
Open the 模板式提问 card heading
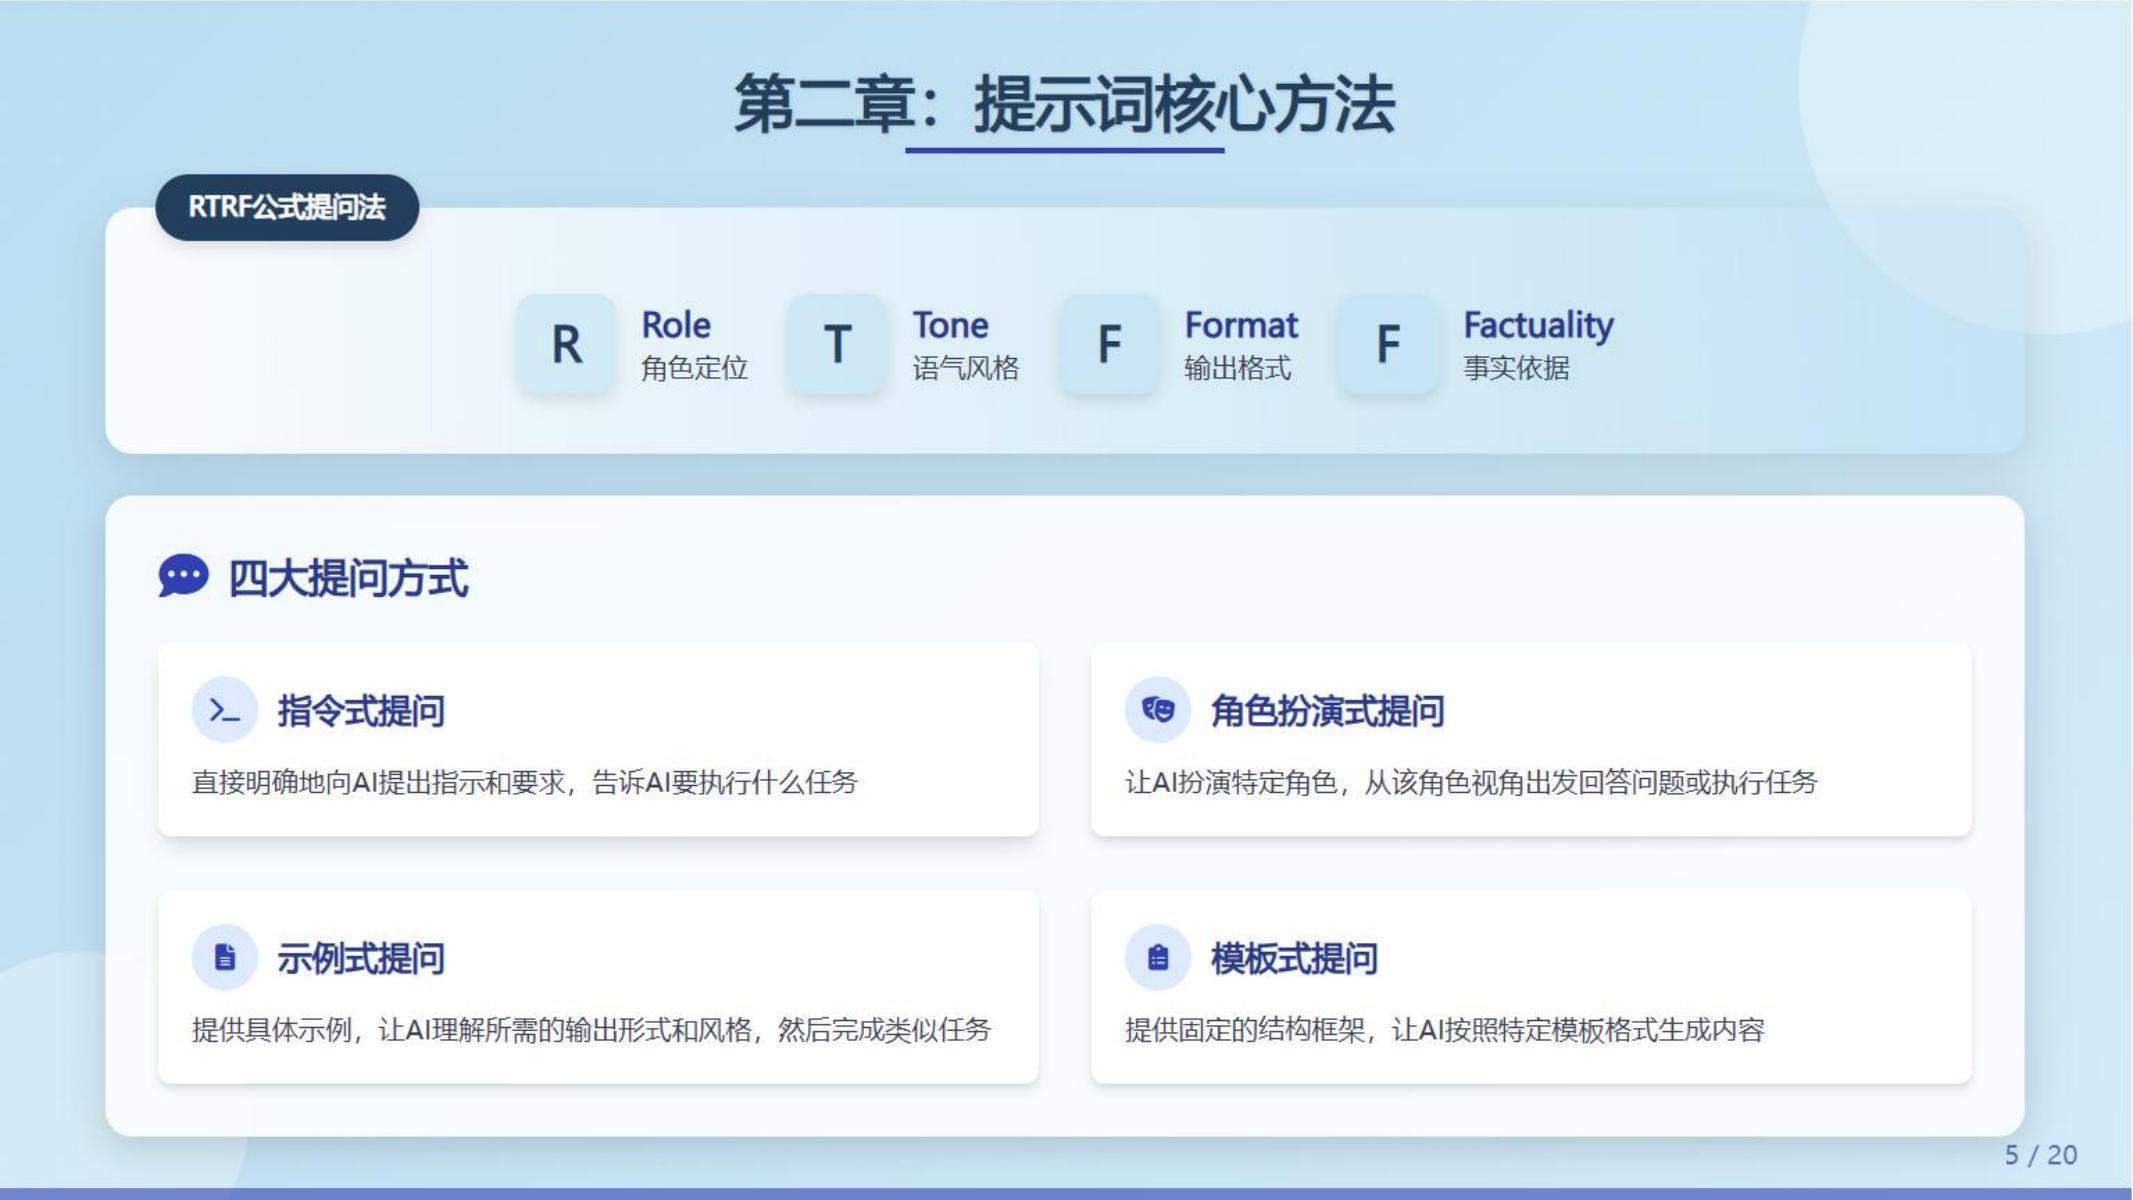pos(1294,958)
